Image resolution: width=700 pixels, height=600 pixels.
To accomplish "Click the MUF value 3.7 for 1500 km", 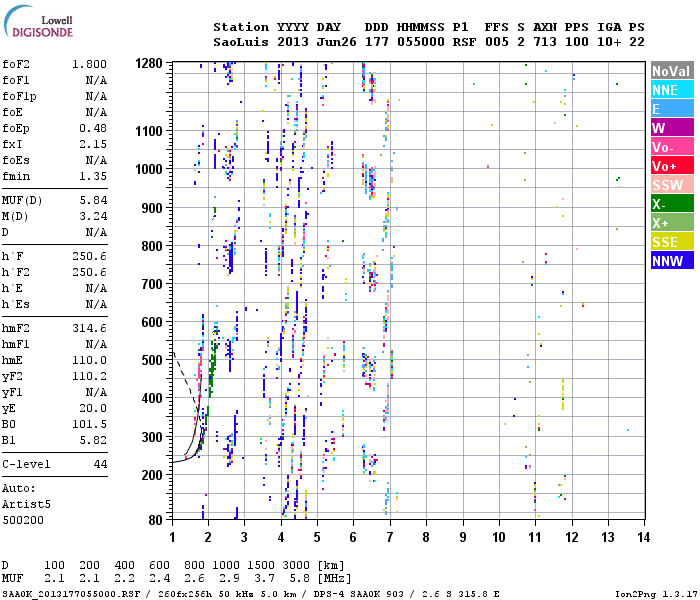I will [x=264, y=579].
